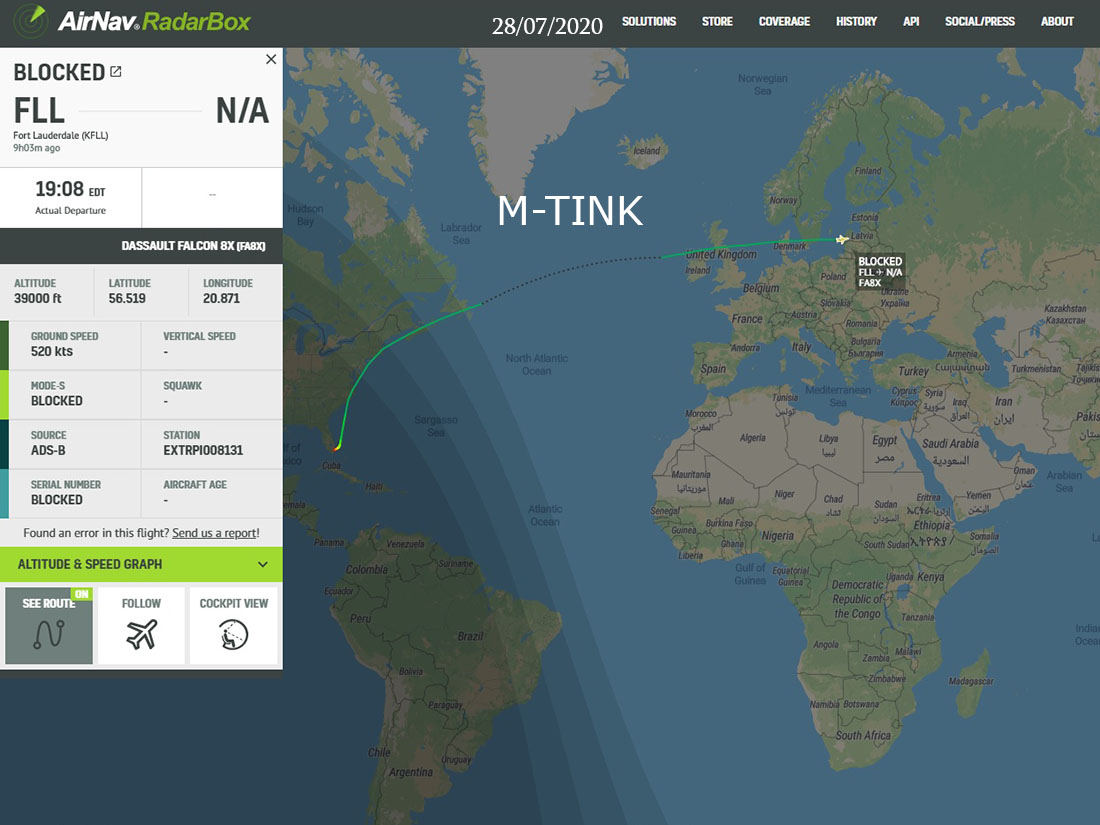Click the flight label tooltip on map
Image resolution: width=1100 pixels, height=825 pixels.
pyautogui.click(x=880, y=271)
